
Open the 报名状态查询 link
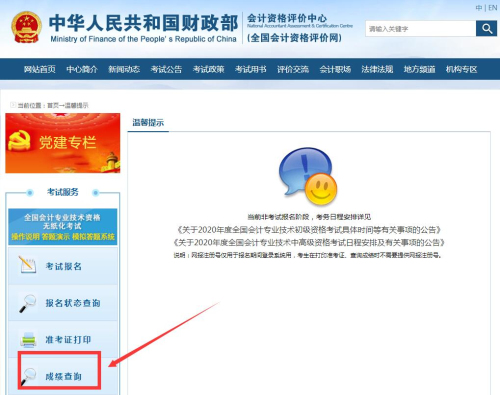pos(73,303)
